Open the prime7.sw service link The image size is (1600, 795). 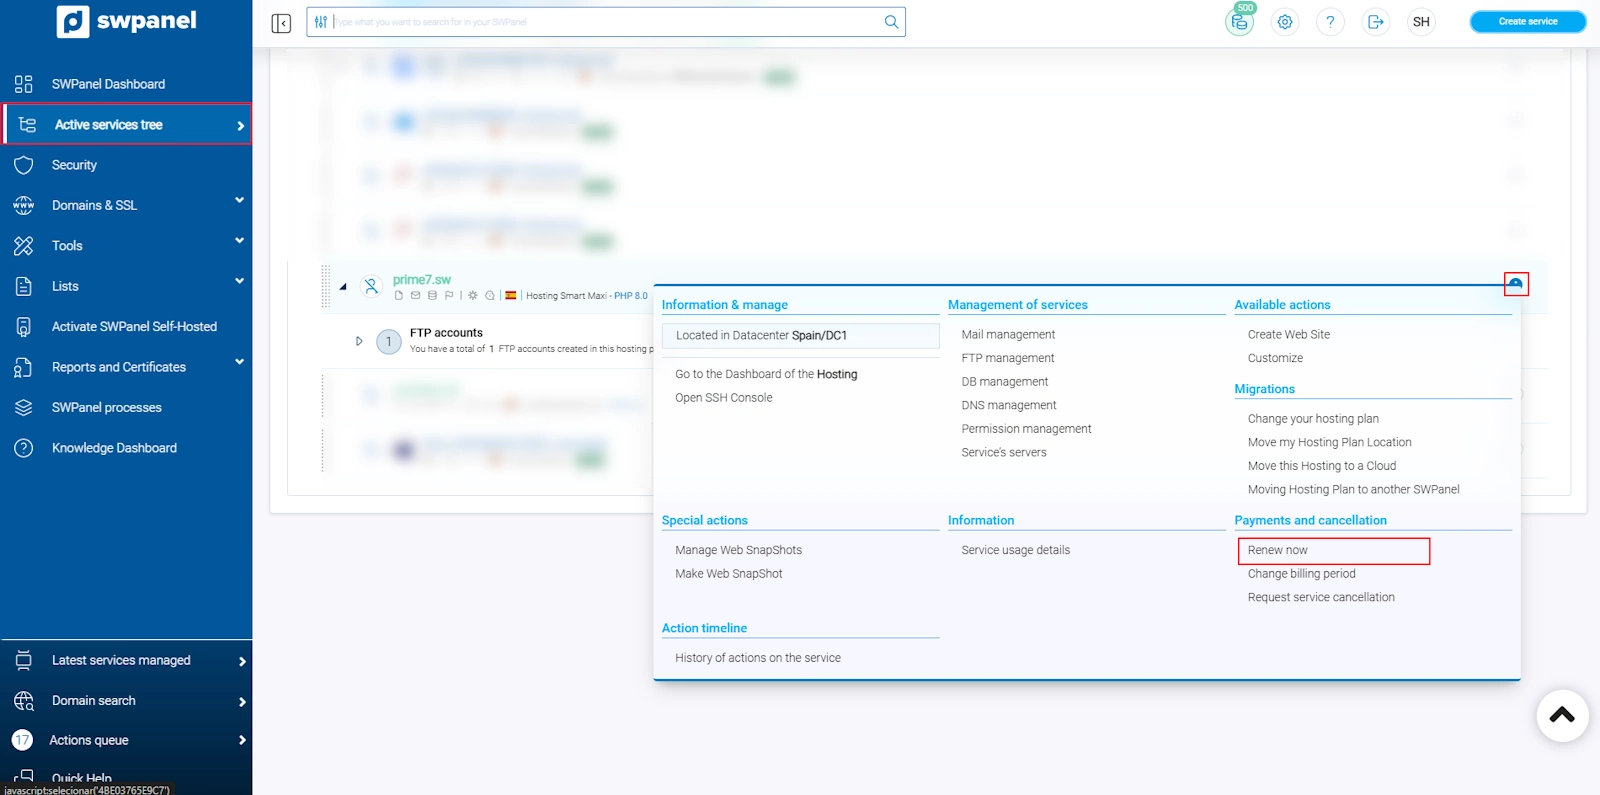coord(421,280)
